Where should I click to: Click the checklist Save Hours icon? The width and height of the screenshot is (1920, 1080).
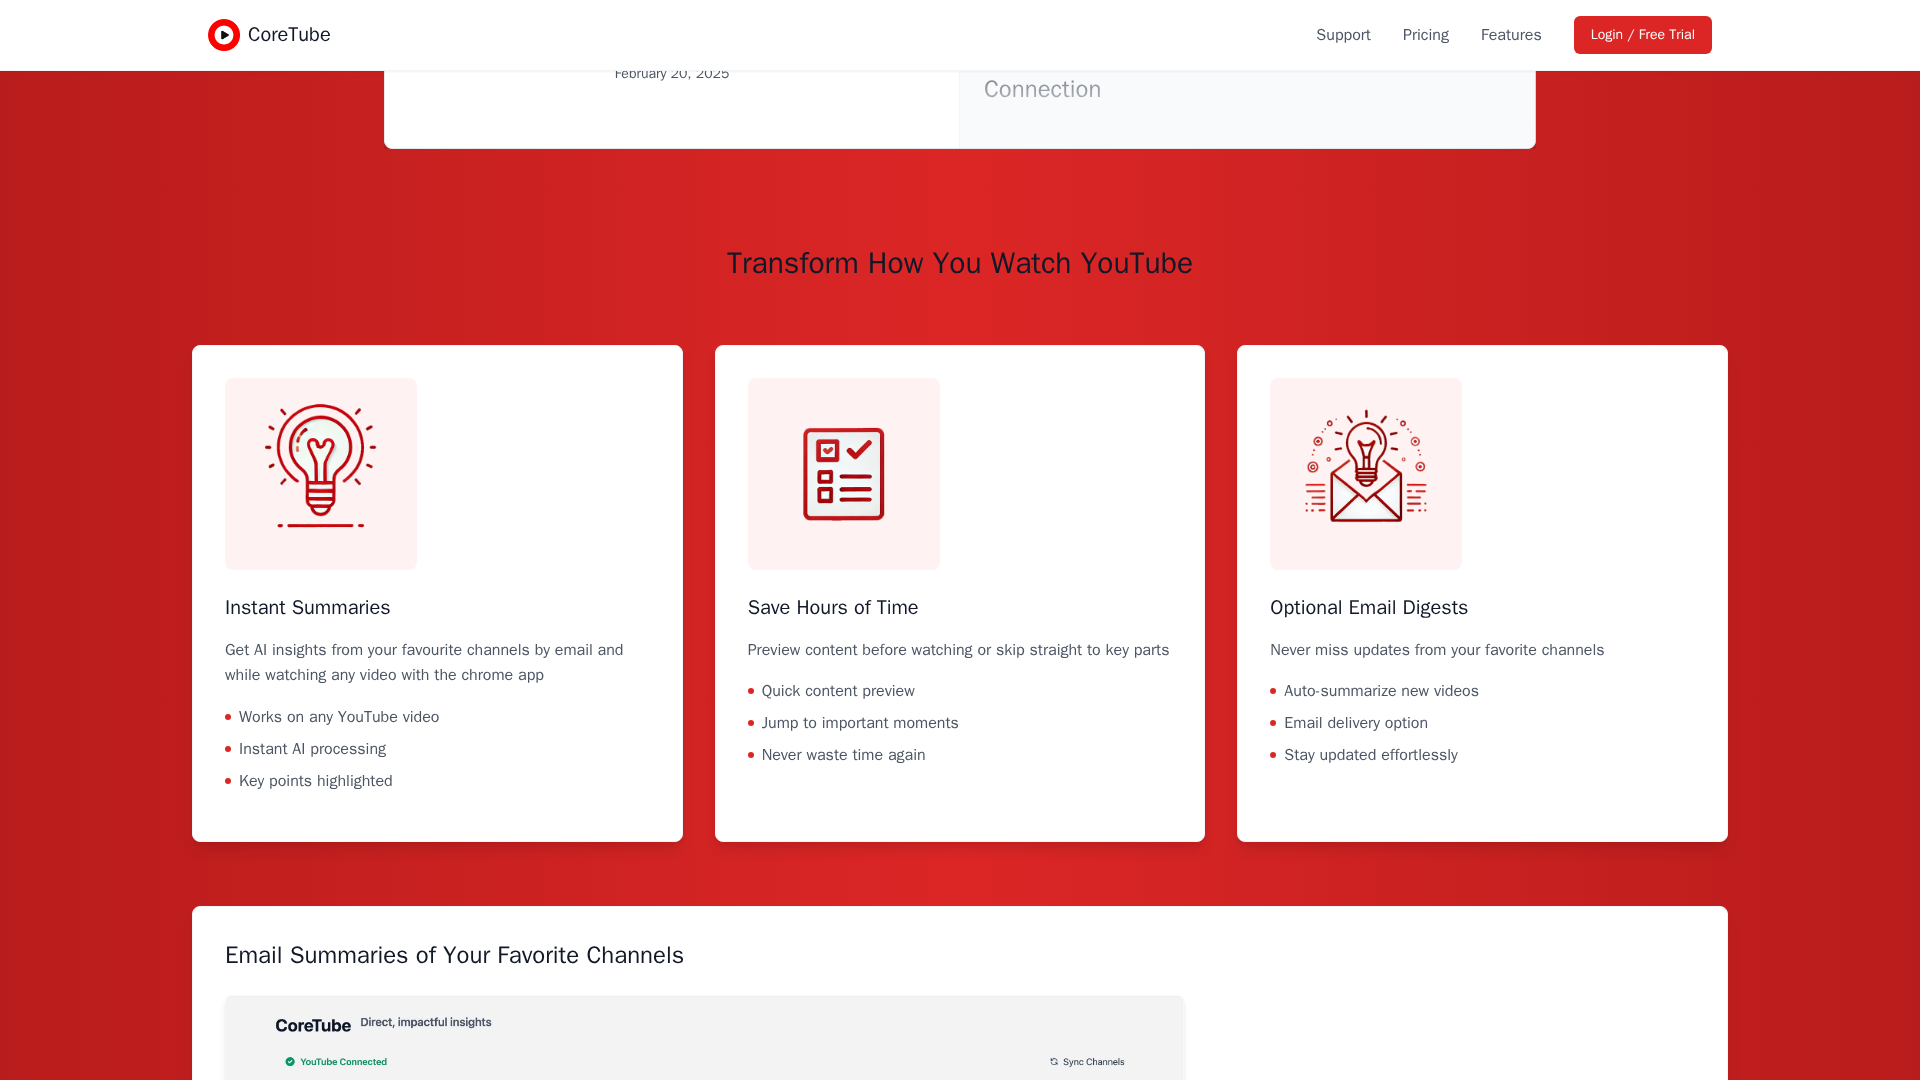click(x=843, y=473)
